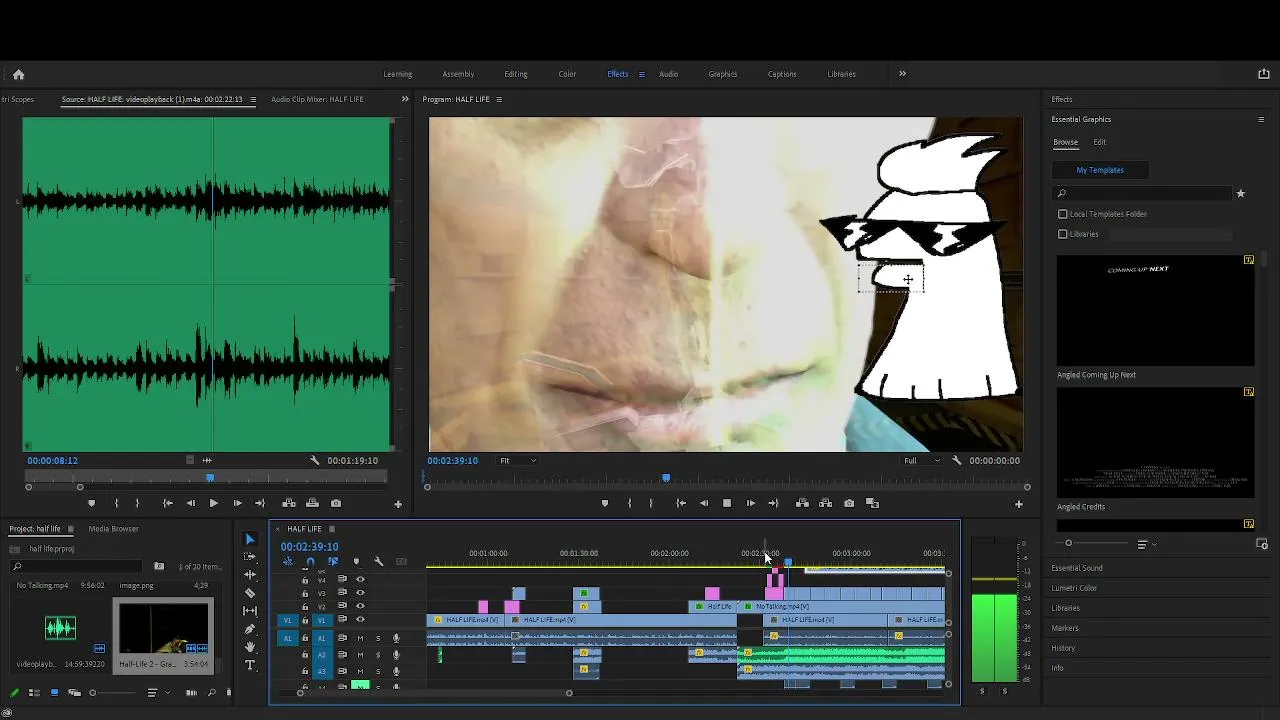Switch to the Learning workspace

398,74
